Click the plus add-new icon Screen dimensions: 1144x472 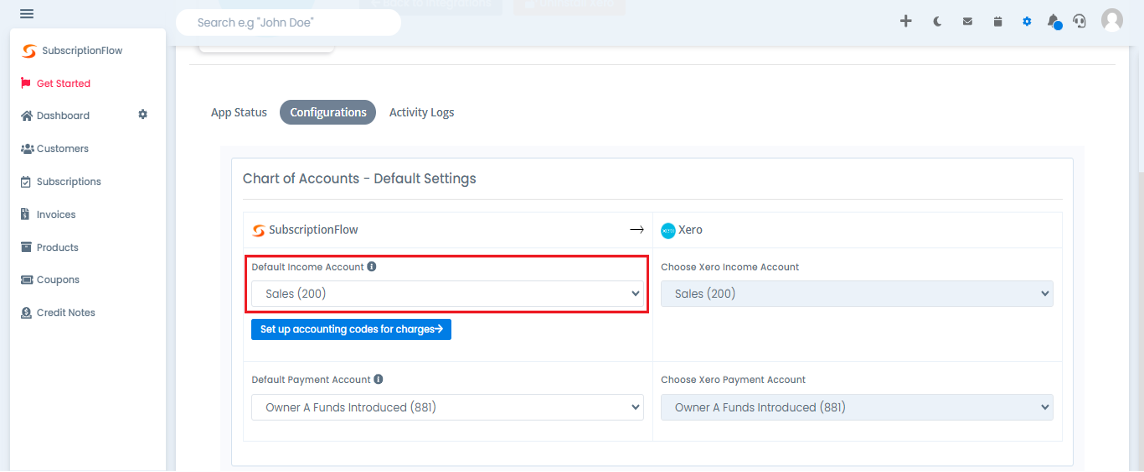coord(905,21)
